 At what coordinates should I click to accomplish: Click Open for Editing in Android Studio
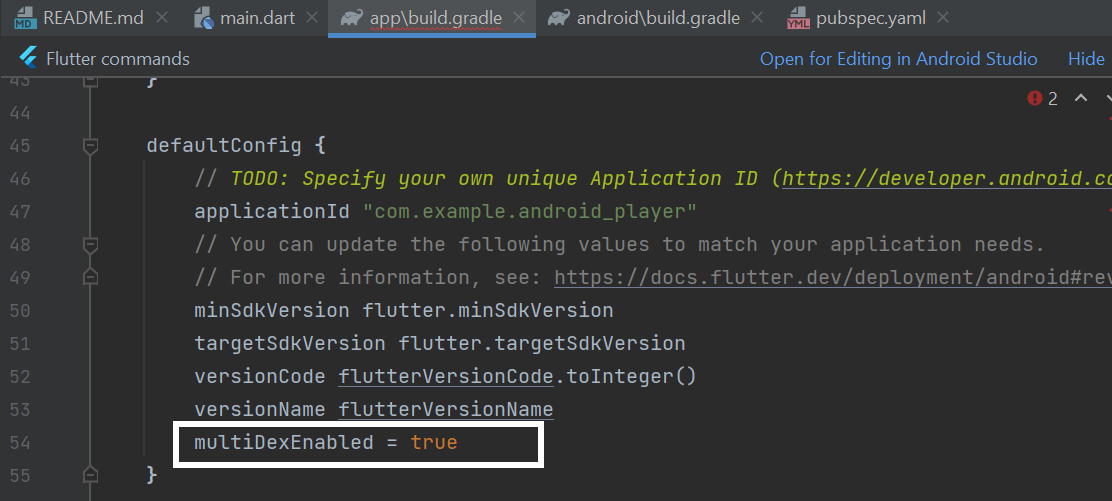pyautogui.click(x=898, y=59)
